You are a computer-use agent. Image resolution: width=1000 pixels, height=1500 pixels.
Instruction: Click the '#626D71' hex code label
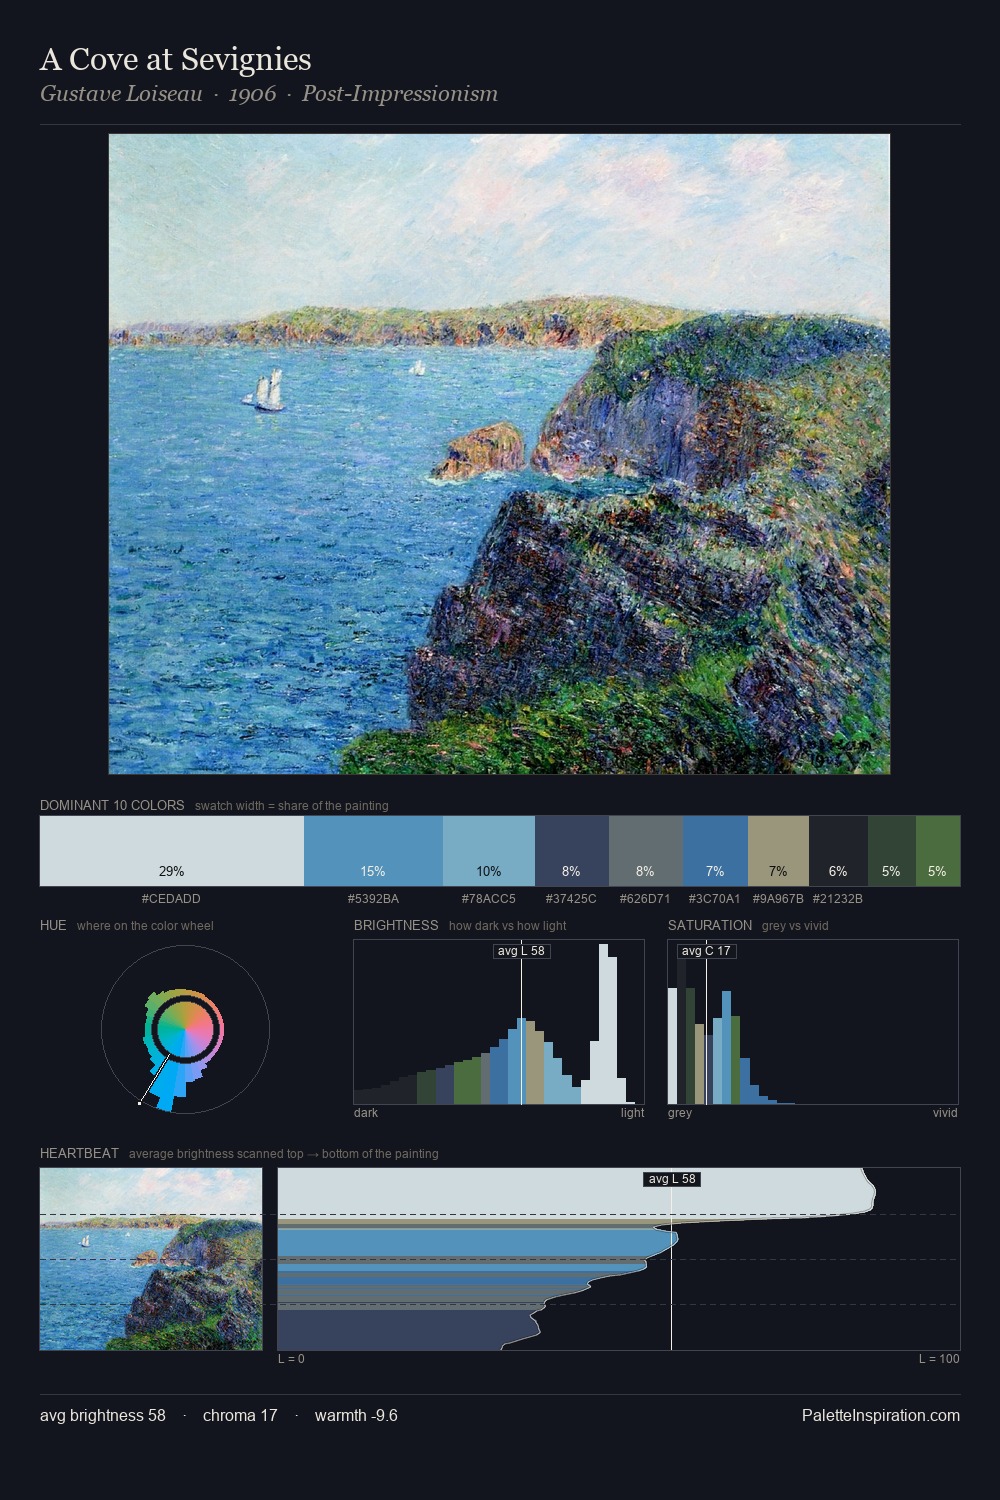[x=645, y=899]
